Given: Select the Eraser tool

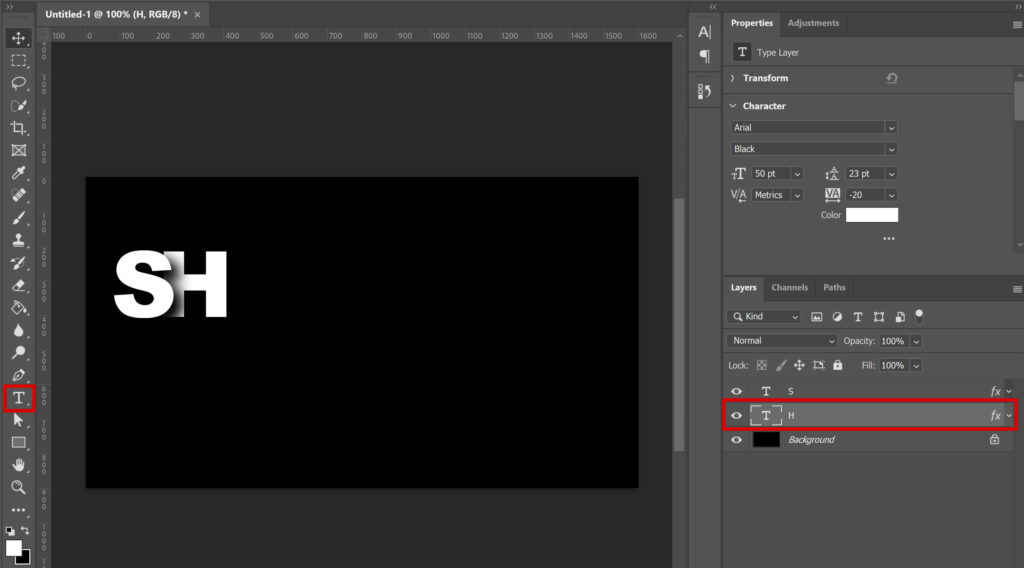Looking at the screenshot, I should click(x=18, y=285).
